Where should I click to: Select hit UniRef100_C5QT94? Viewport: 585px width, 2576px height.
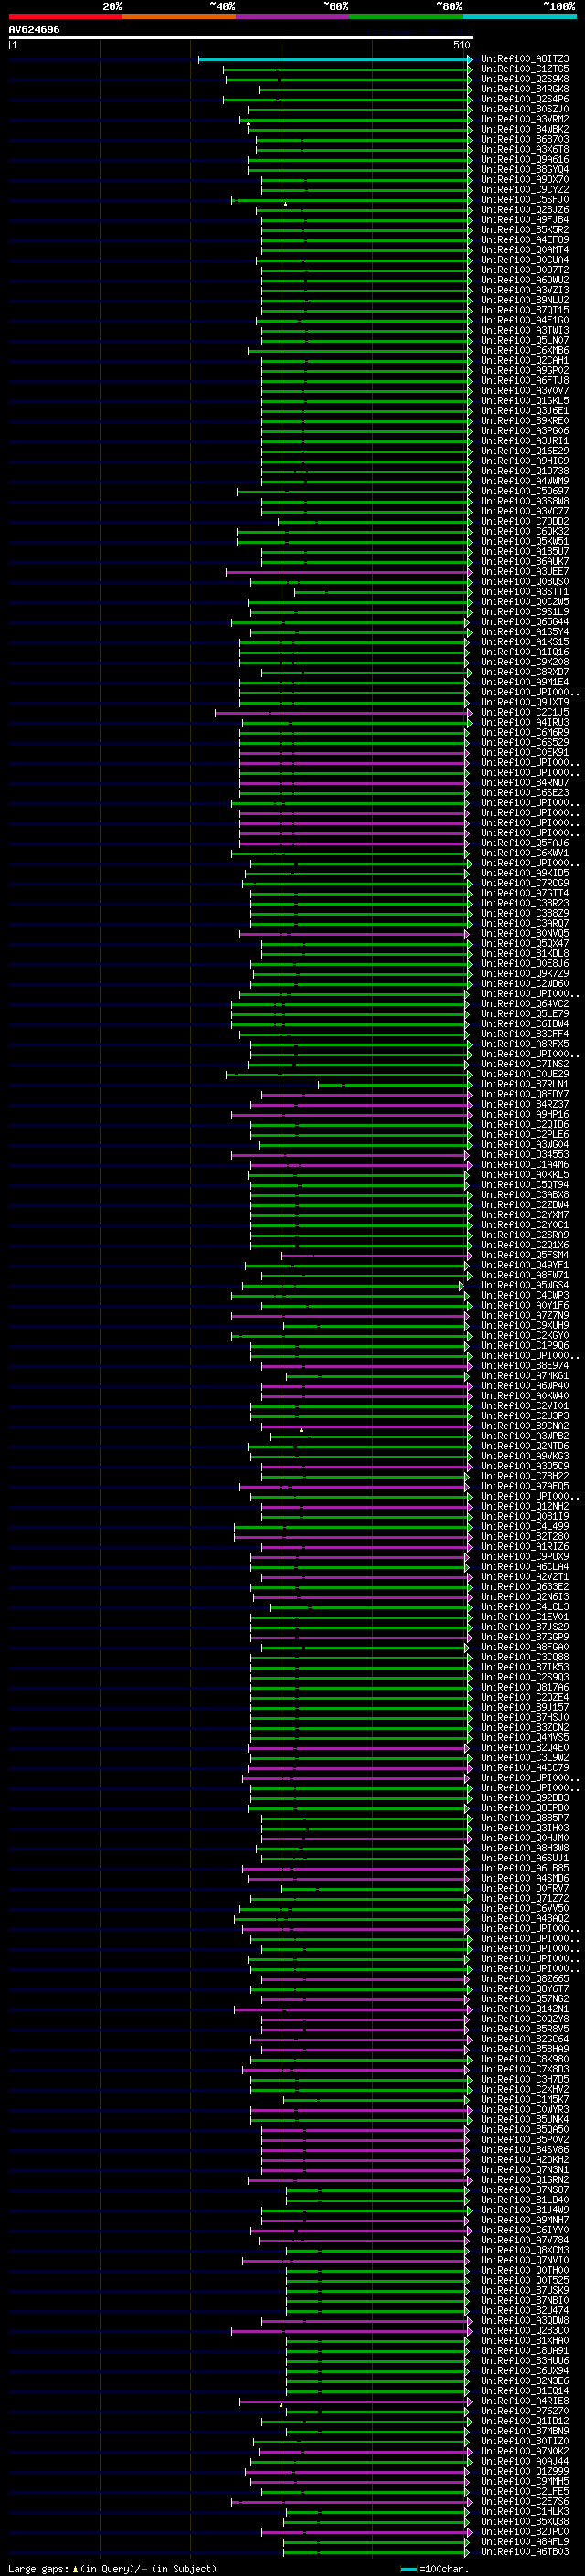(x=525, y=1184)
